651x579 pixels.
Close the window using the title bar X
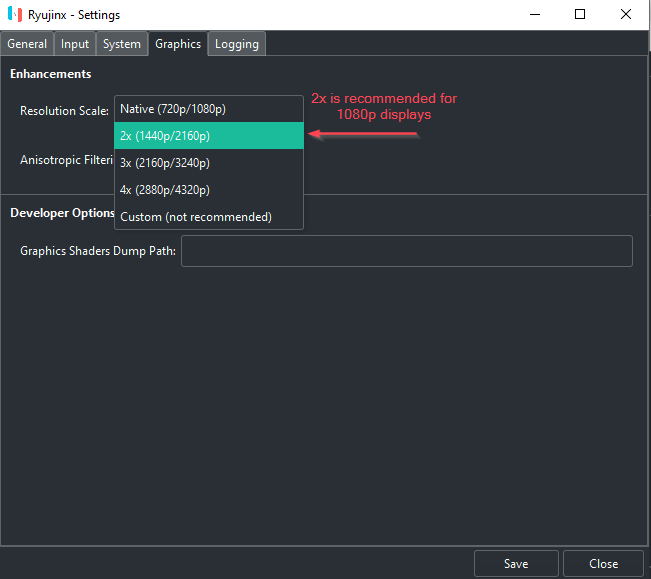click(x=626, y=15)
